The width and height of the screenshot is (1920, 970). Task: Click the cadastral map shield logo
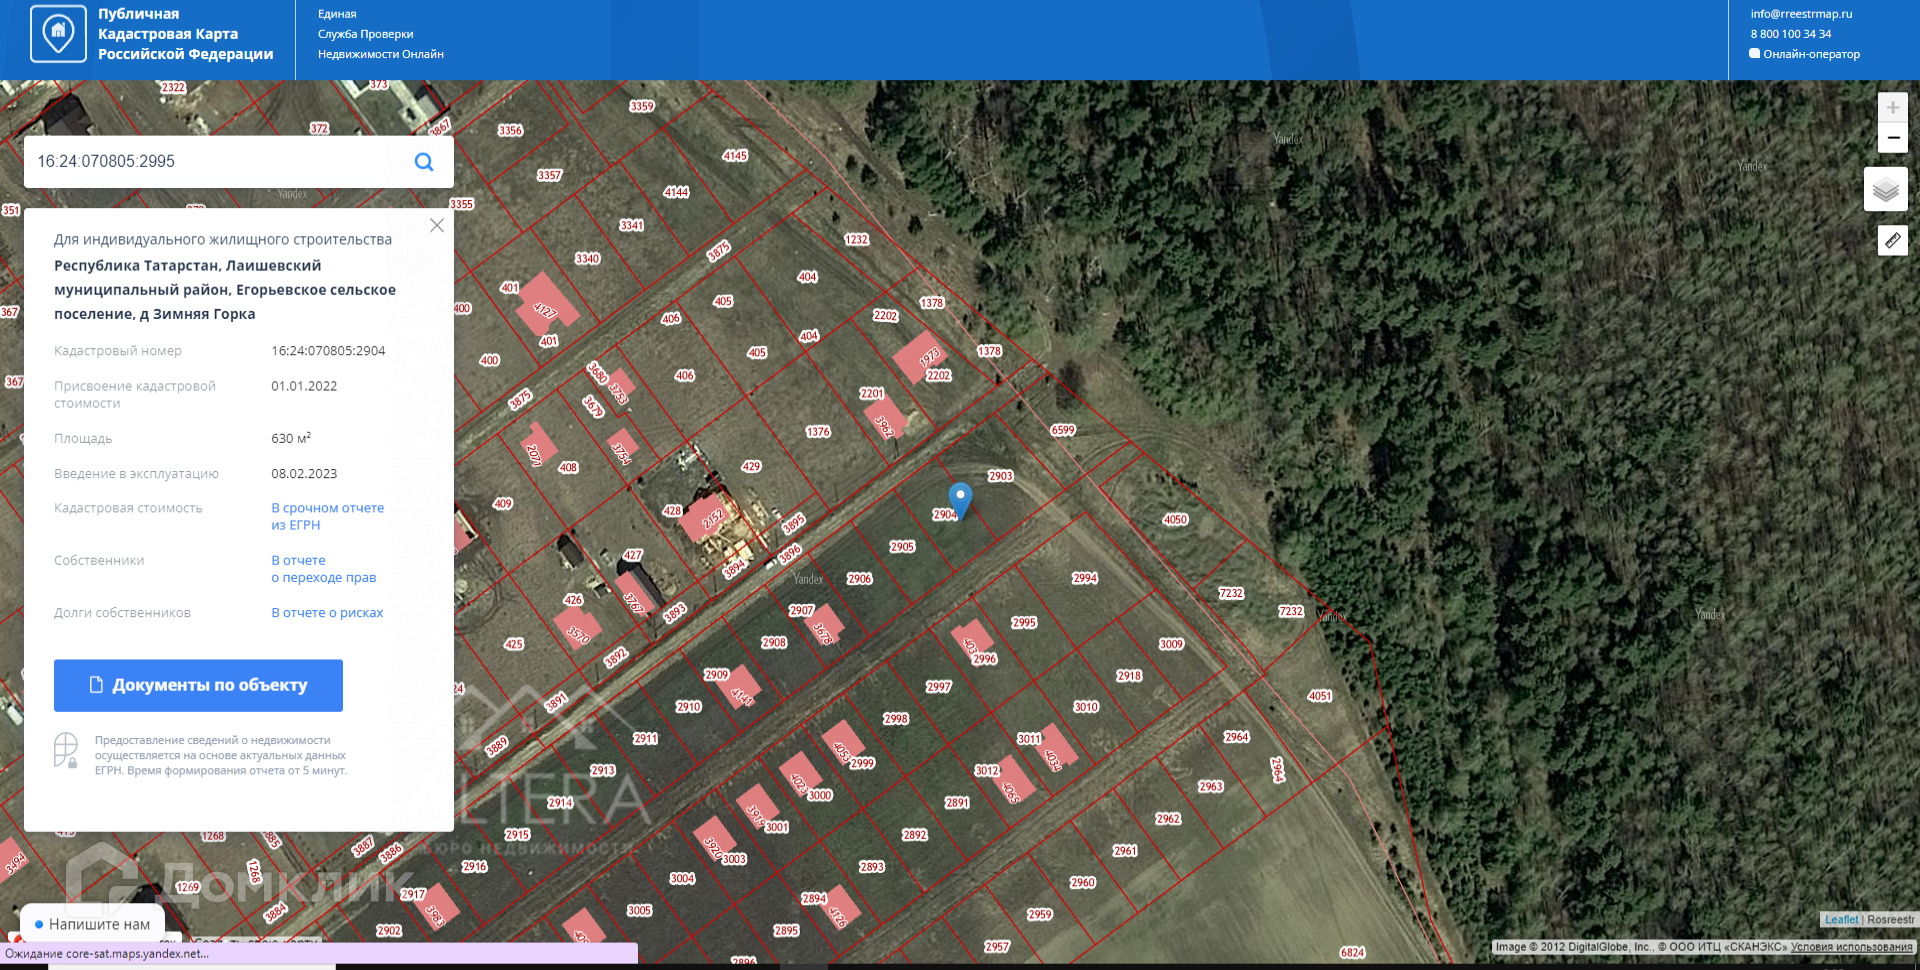(x=58, y=33)
